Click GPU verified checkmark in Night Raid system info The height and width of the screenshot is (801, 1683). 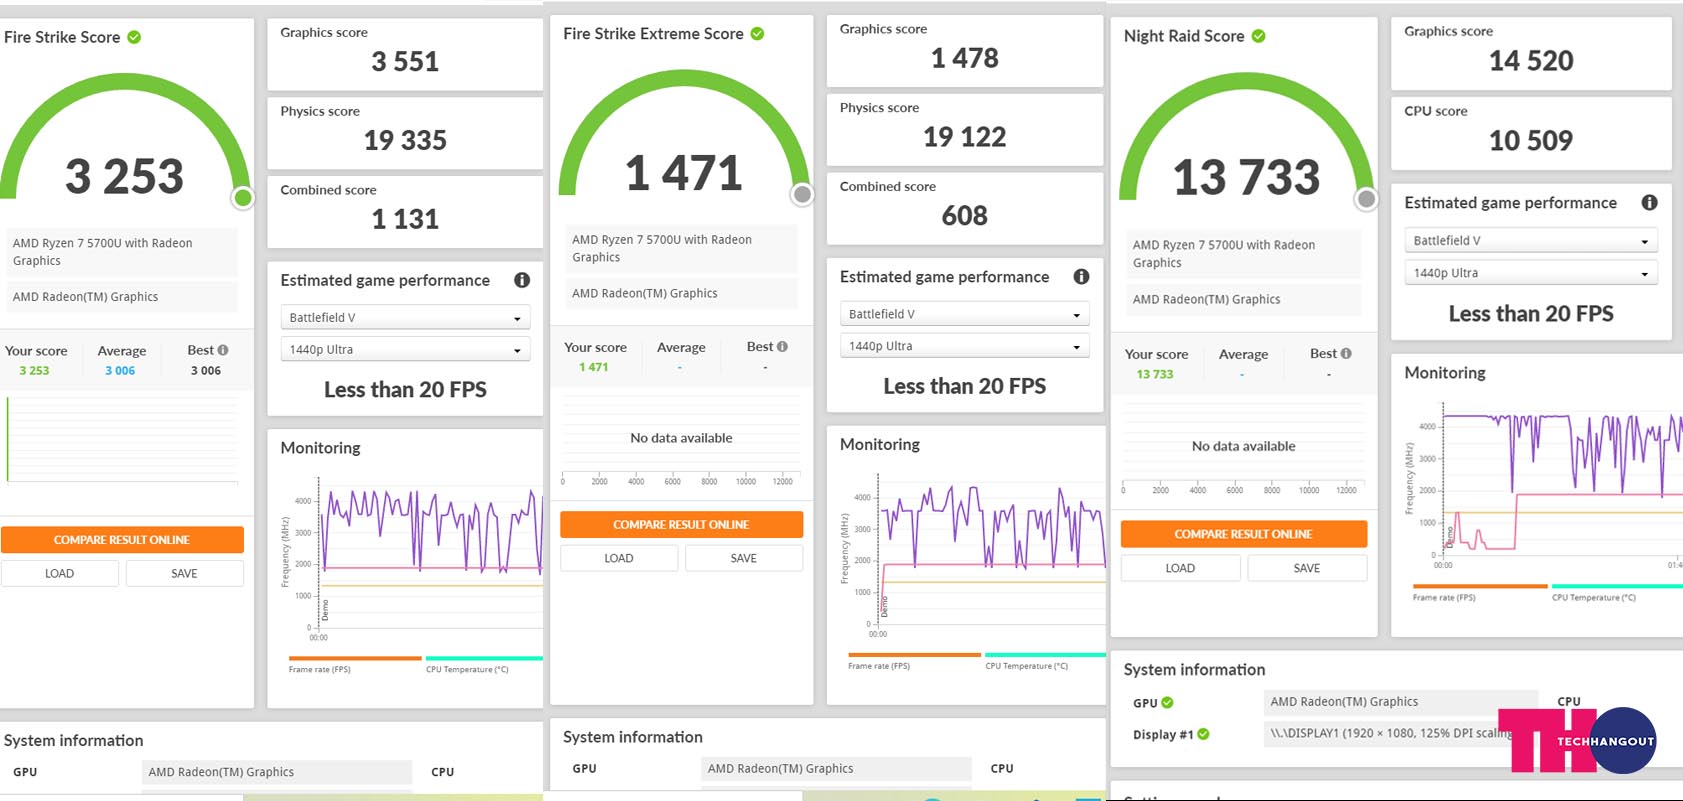1167,702
